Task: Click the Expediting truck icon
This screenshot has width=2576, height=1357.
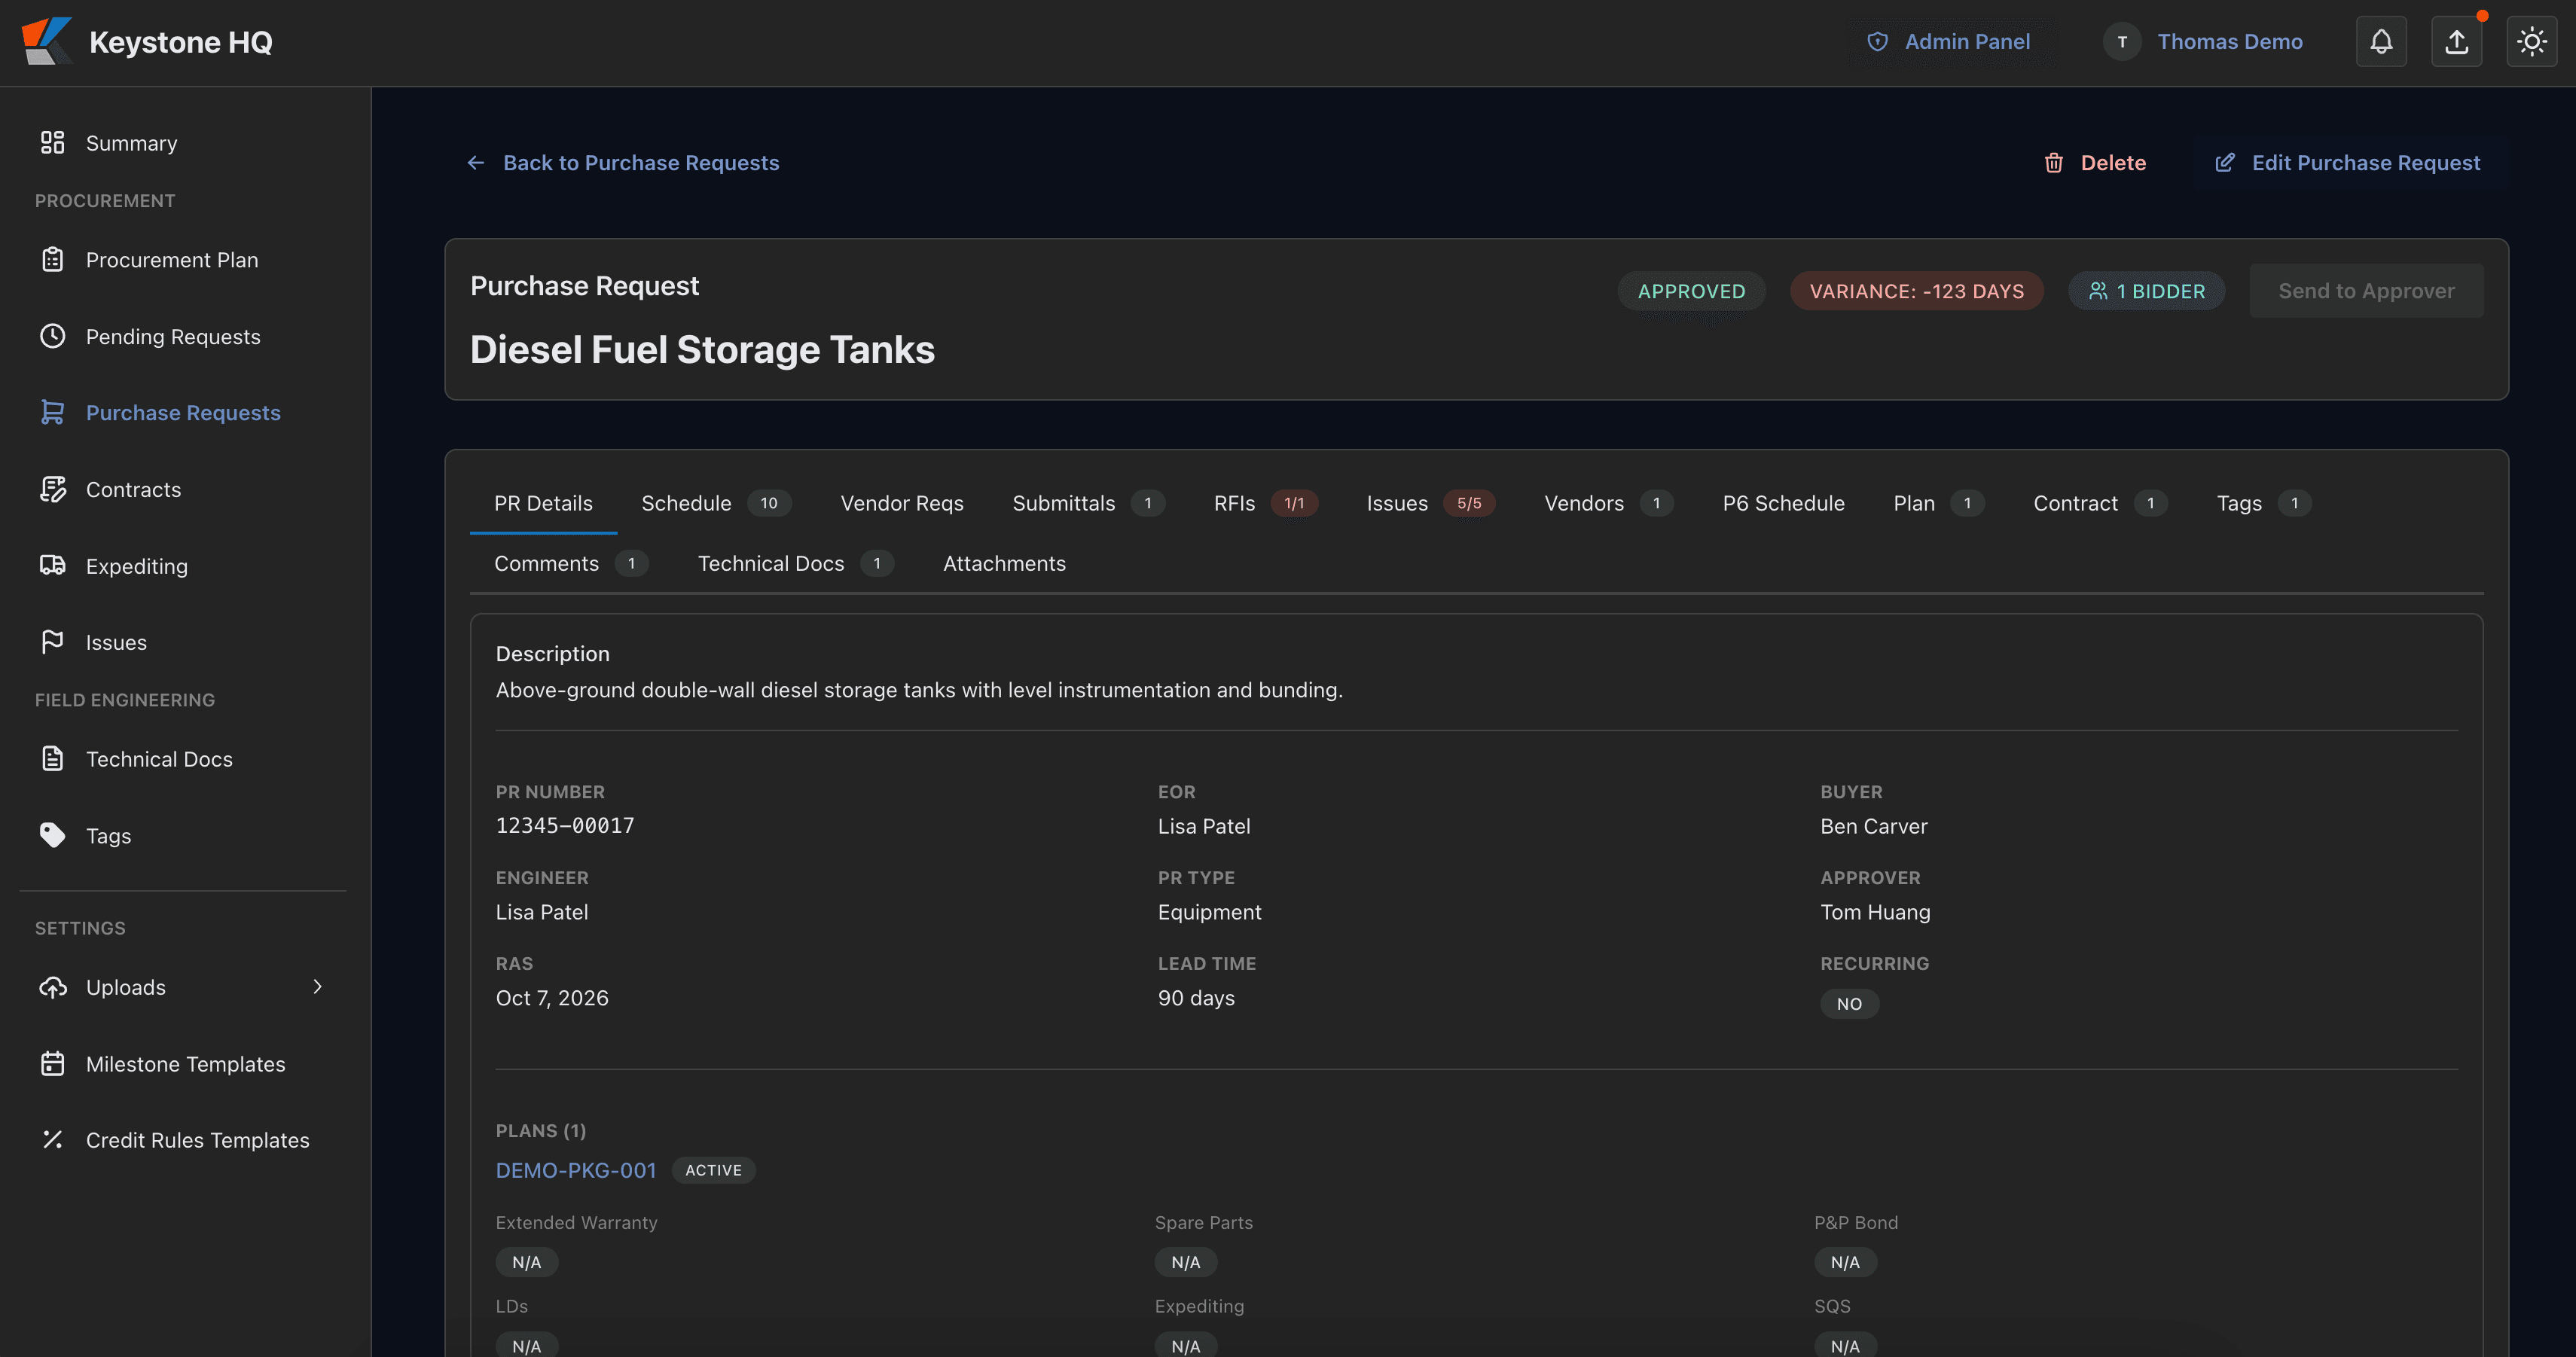Action: [52, 566]
